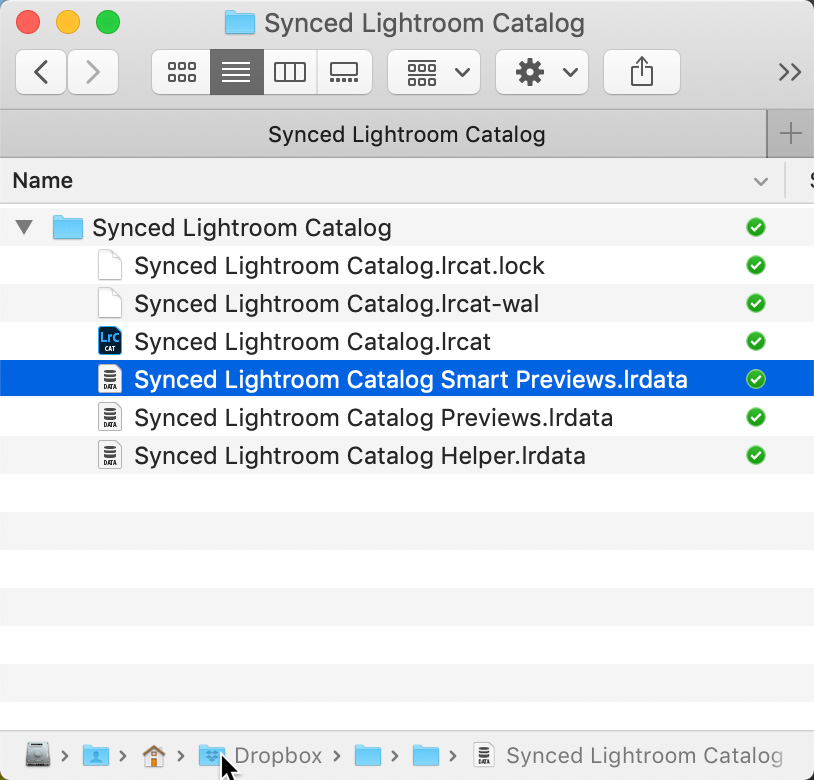Click sync checkmark for Smart Previews.lrdata
The image size is (814, 780).
pyautogui.click(x=756, y=379)
